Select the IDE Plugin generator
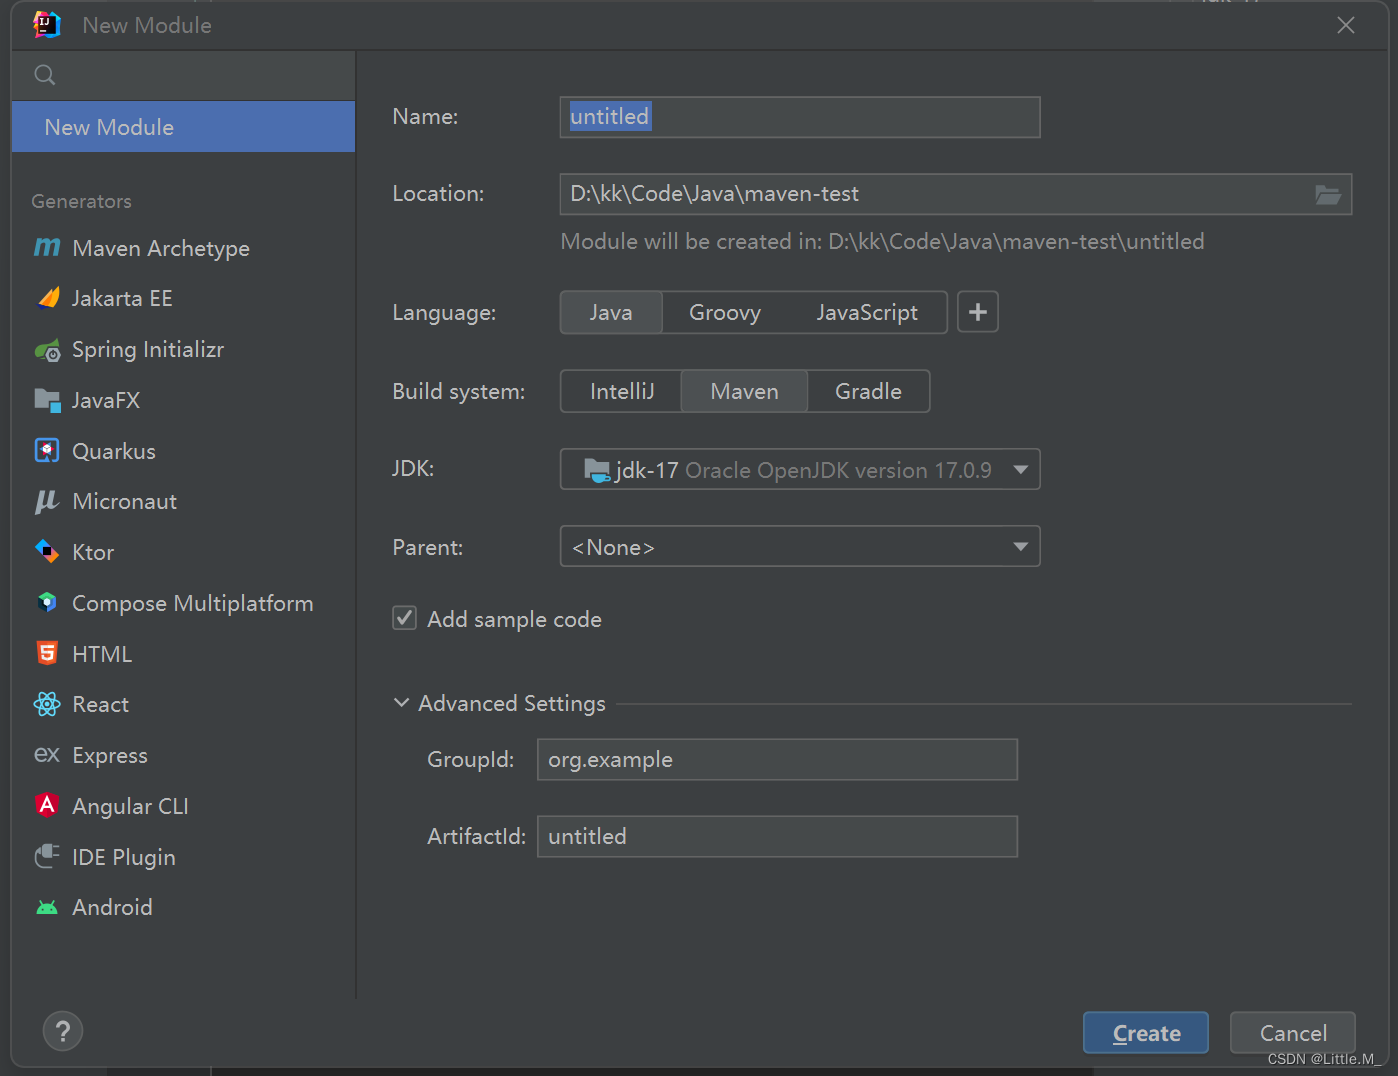The image size is (1398, 1076). click(x=183, y=857)
